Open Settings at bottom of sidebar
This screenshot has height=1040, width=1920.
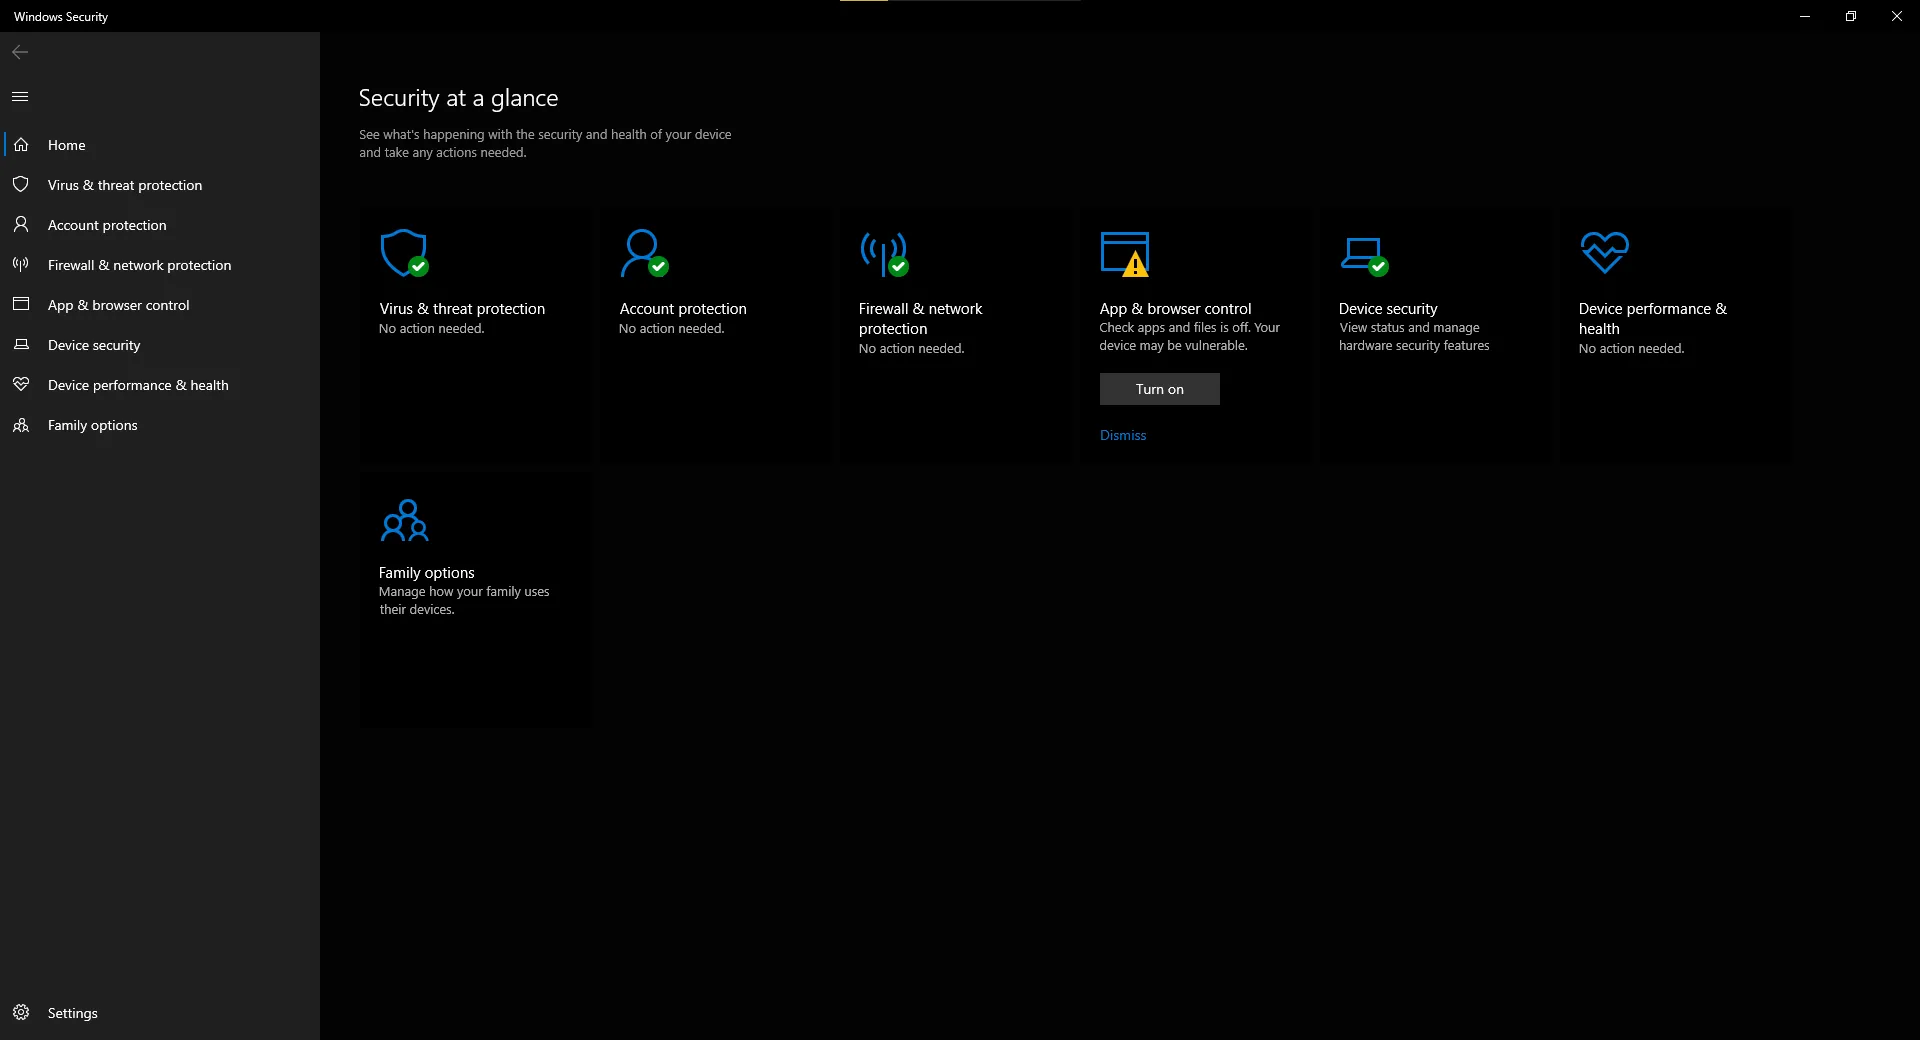160,1013
